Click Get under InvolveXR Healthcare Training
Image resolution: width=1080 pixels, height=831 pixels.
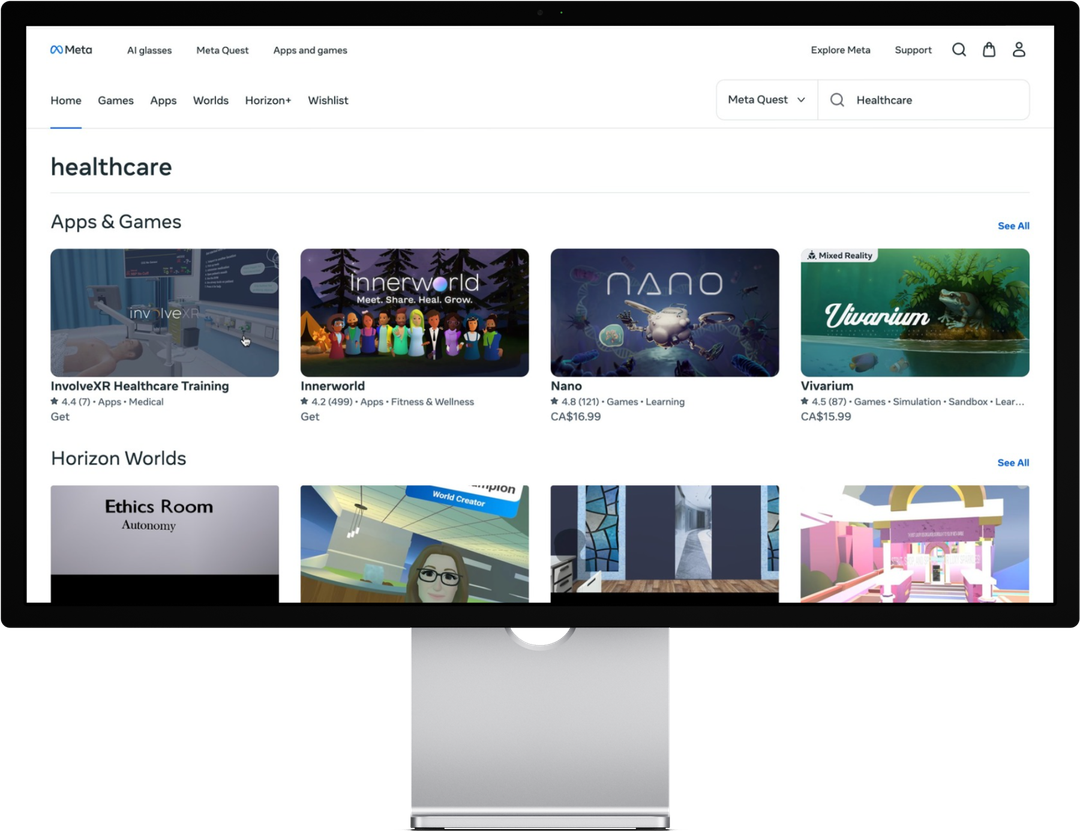click(60, 417)
